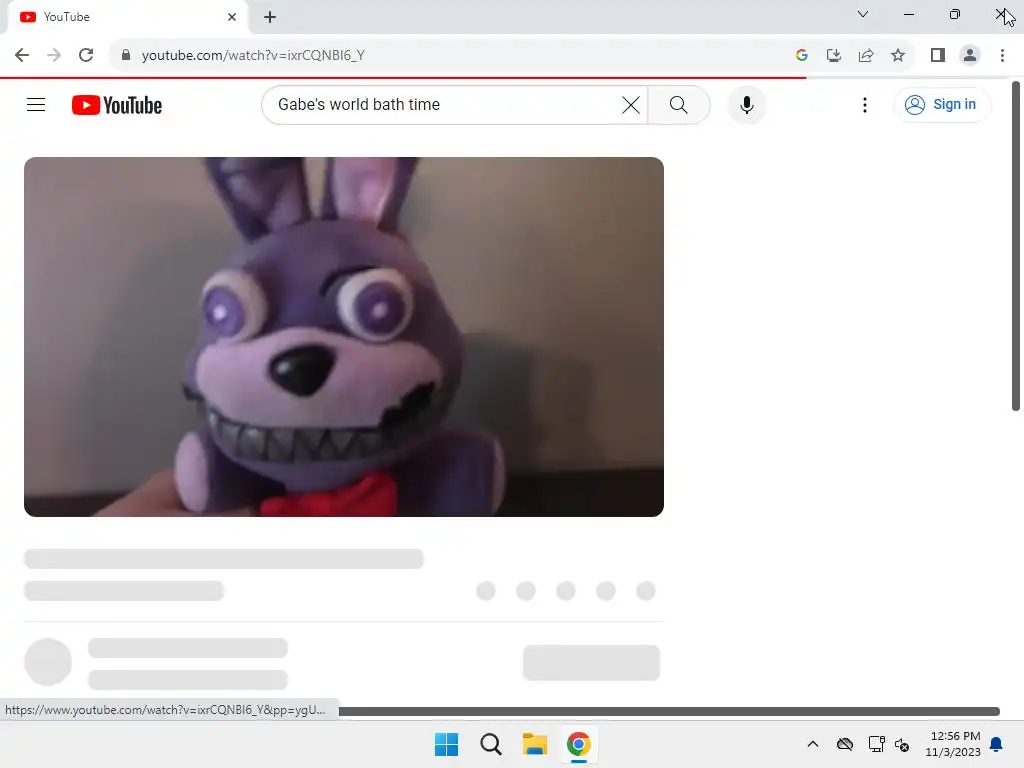Open the clock showing 12:56 PM
The image size is (1024, 768).
[x=953, y=744]
